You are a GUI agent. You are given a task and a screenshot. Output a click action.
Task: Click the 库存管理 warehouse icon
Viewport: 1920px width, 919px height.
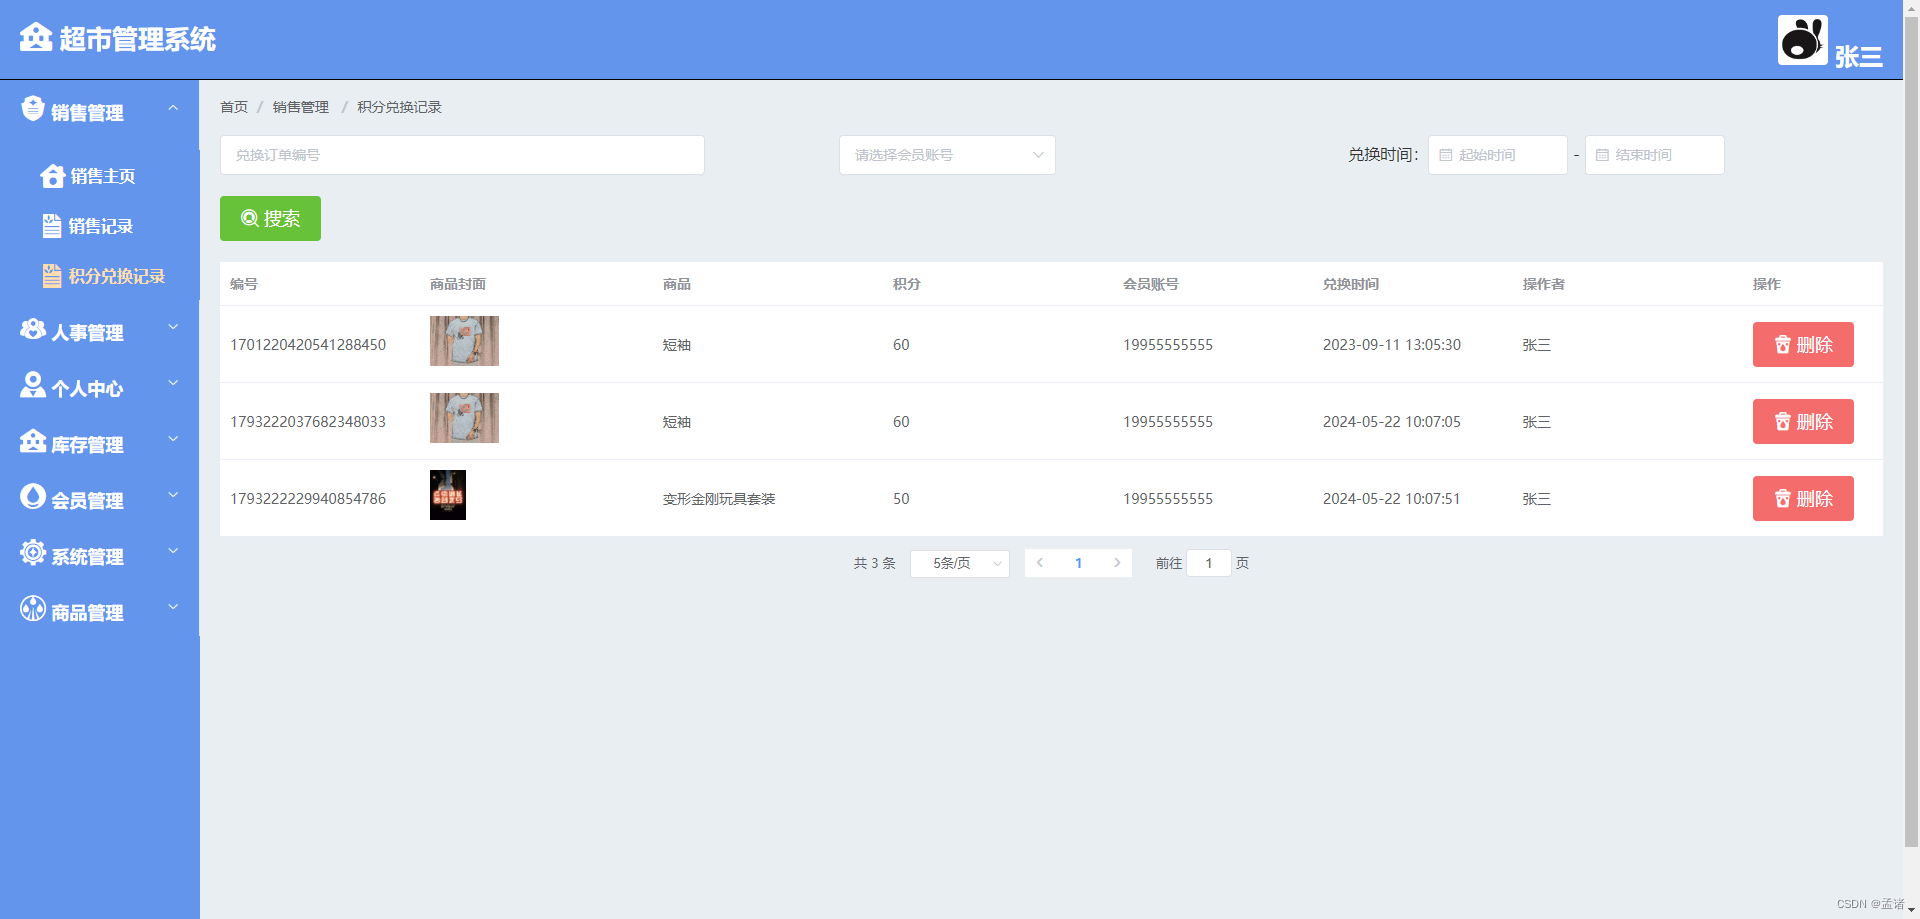click(33, 441)
